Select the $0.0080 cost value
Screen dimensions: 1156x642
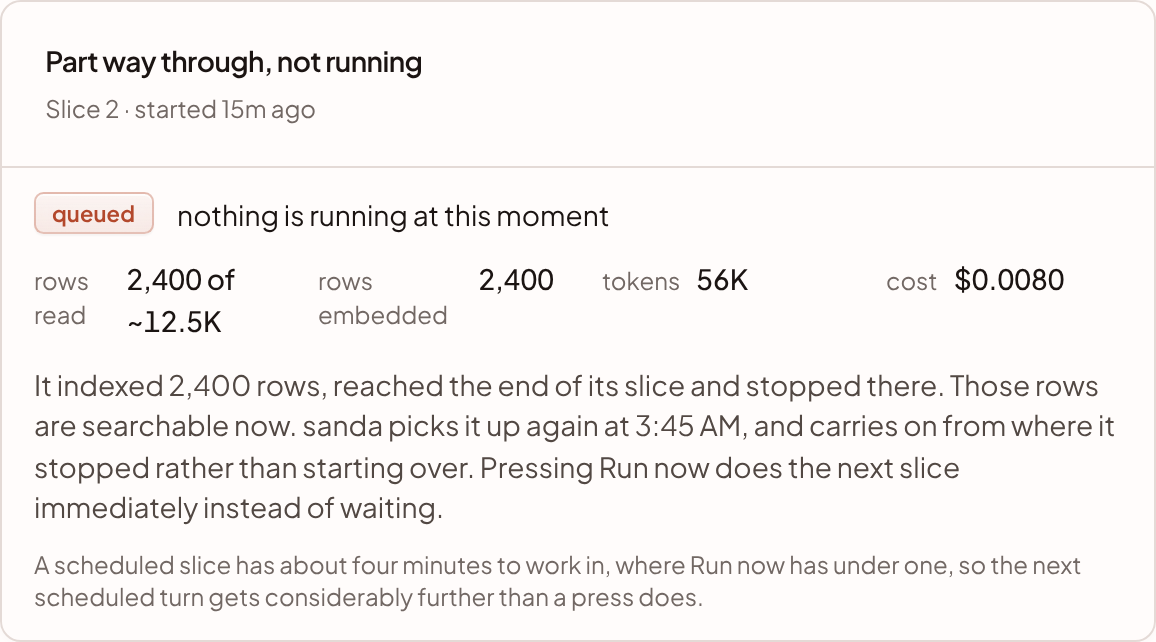coord(1009,280)
